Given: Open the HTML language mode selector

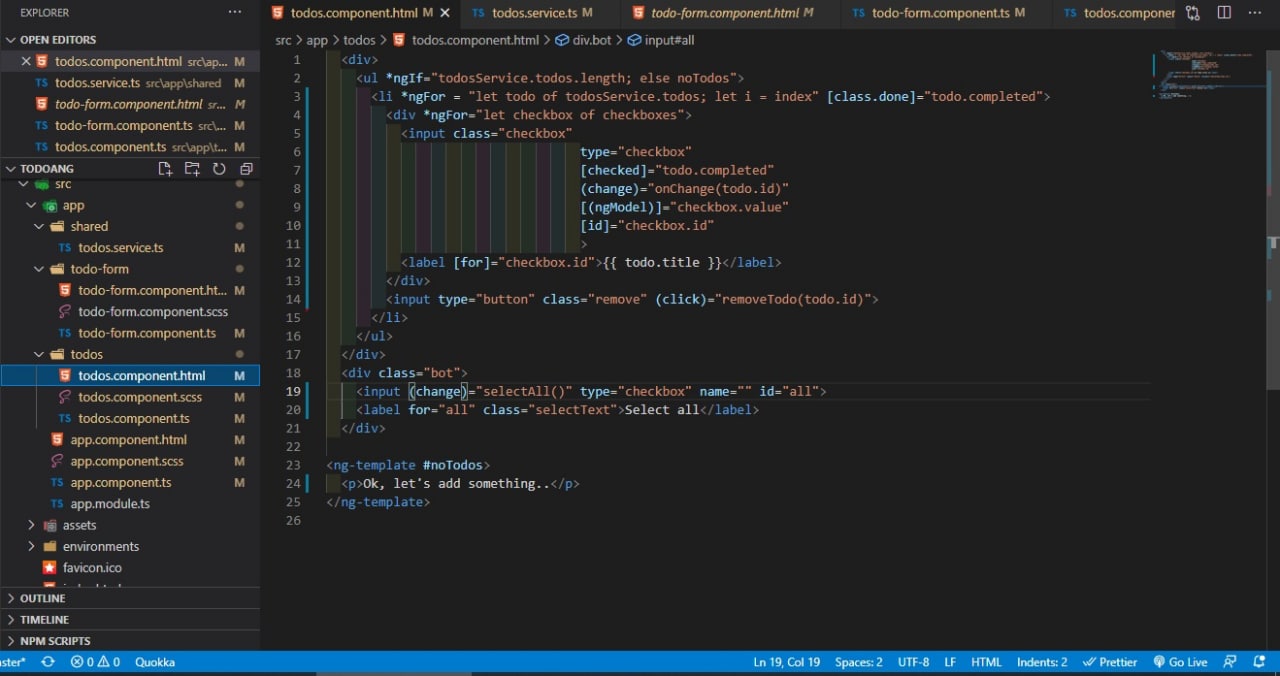Looking at the screenshot, I should (x=986, y=662).
